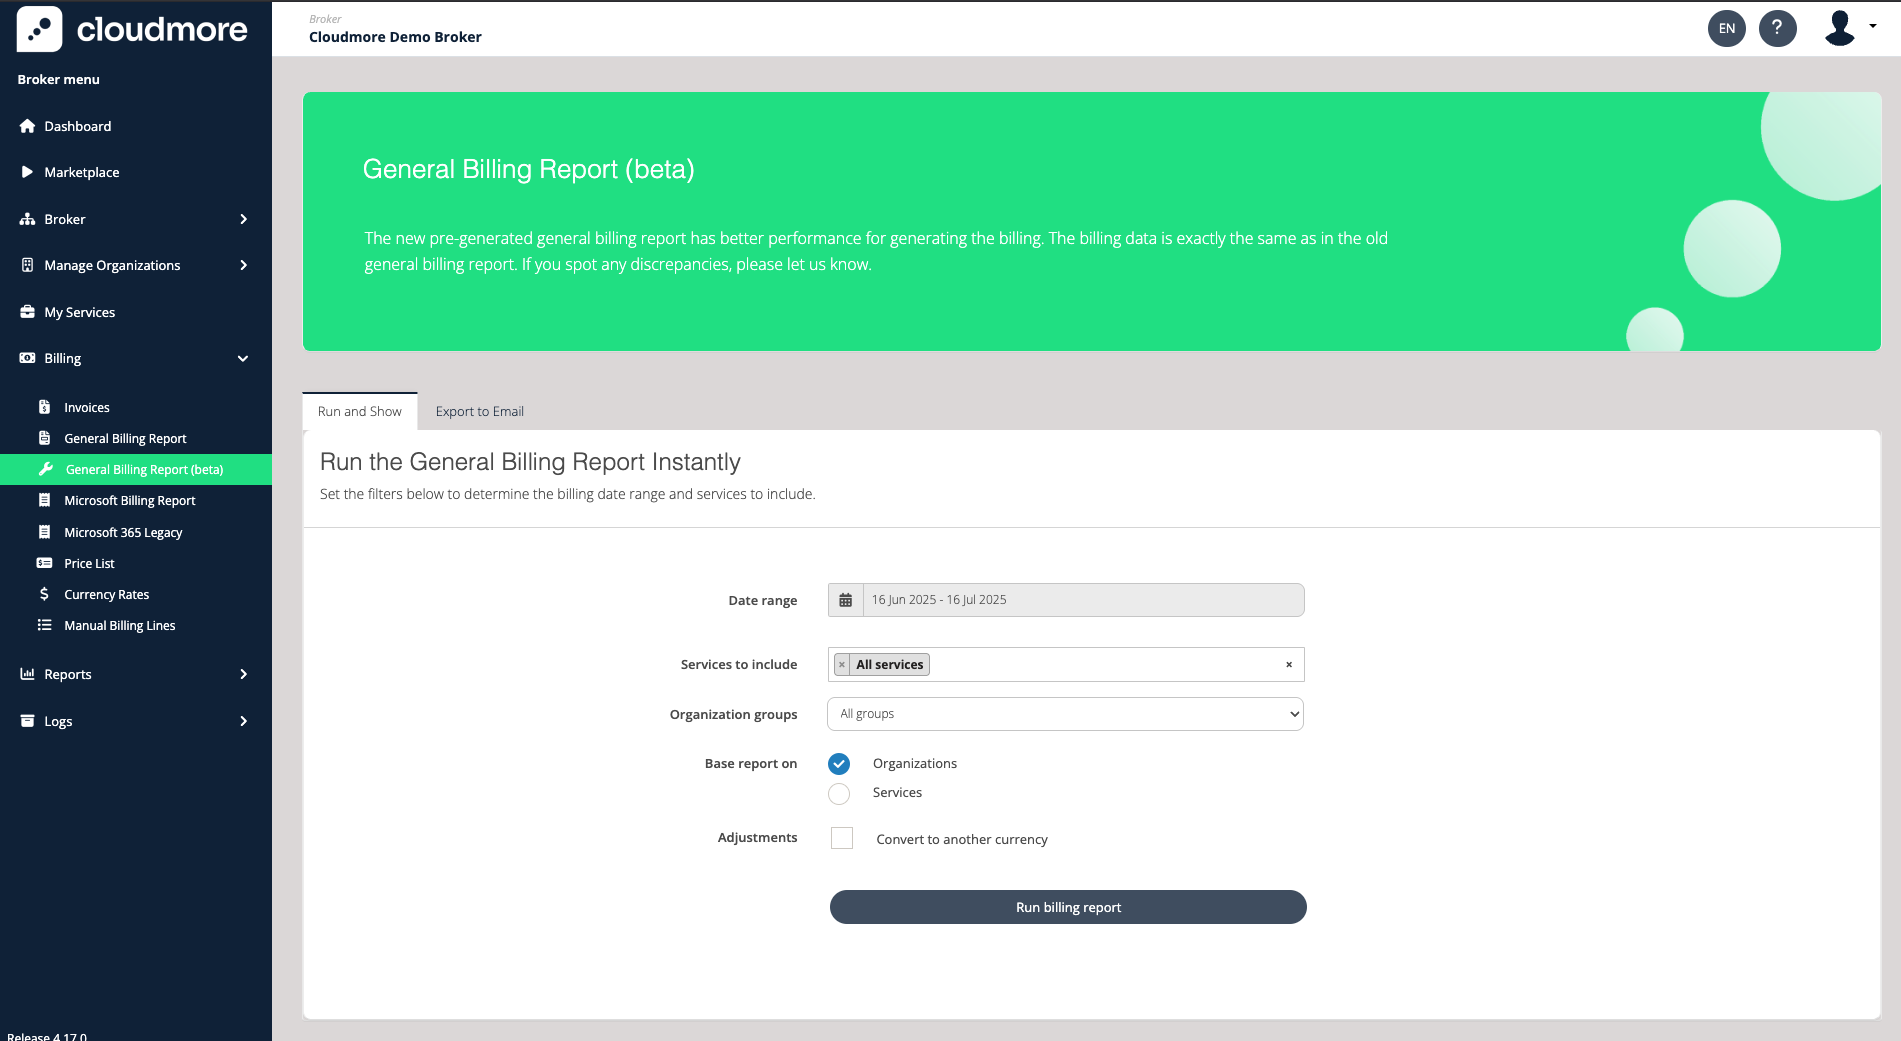This screenshot has height=1041, width=1901.
Task: Click the date range input field
Action: pyautogui.click(x=1082, y=600)
